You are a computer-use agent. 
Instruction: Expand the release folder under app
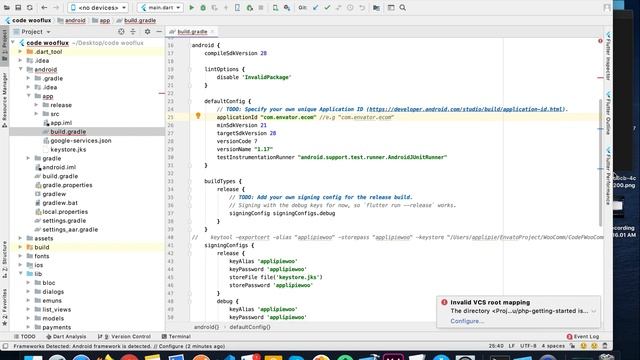(x=36, y=105)
